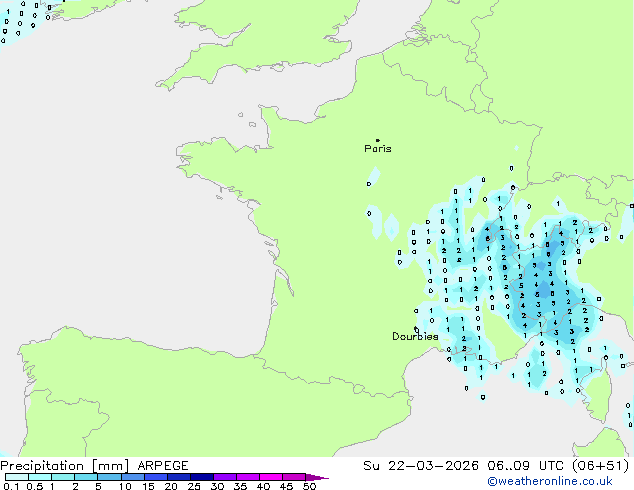This screenshot has width=634, height=490.
Task: Select the 25–30 mm dark blue swatch
Action: (x=202, y=477)
